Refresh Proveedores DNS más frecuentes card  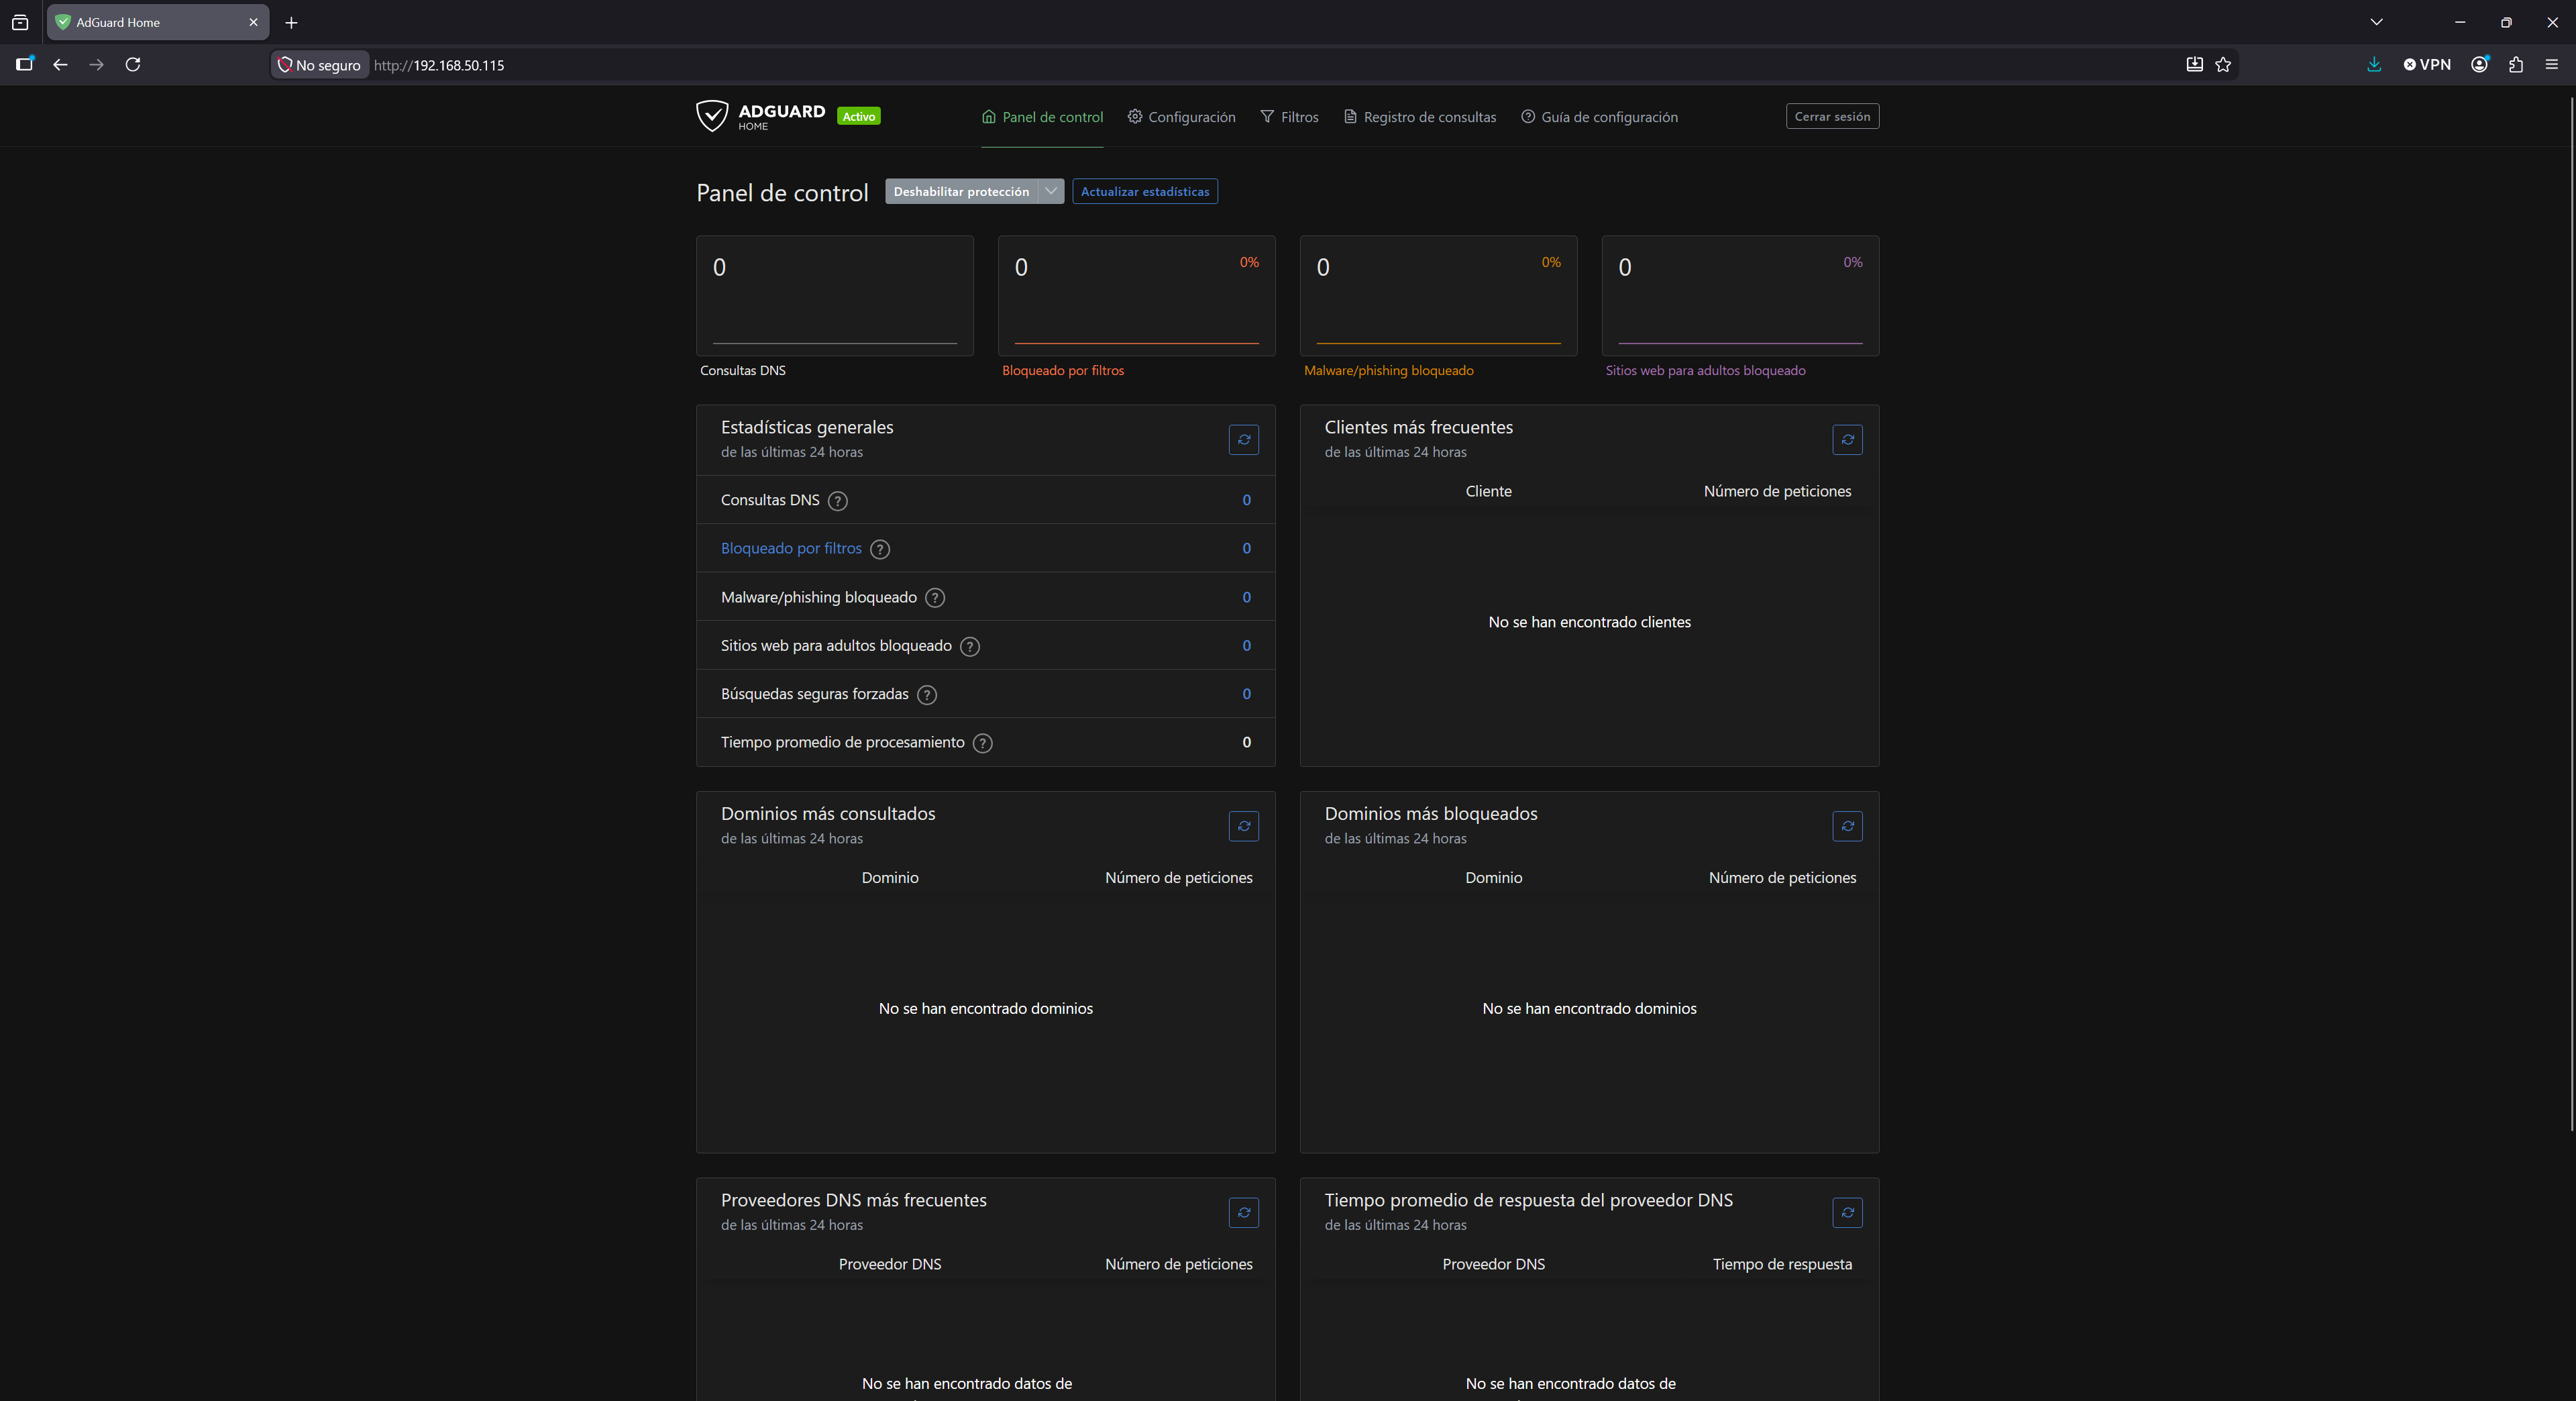(x=1243, y=1212)
